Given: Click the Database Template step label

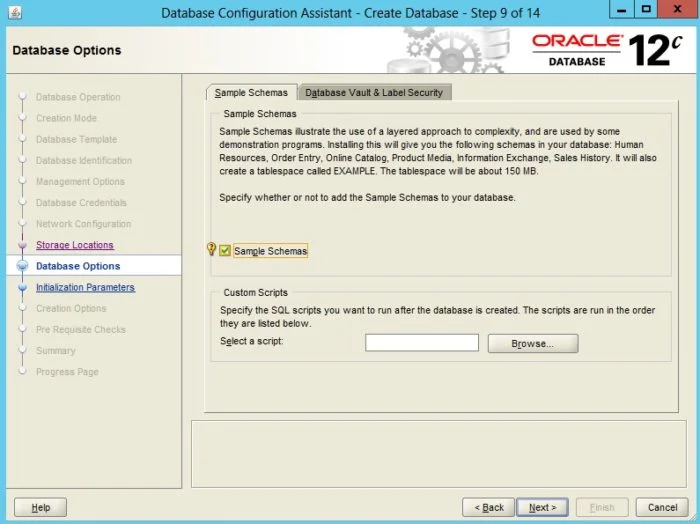Looking at the screenshot, I should point(76,139).
